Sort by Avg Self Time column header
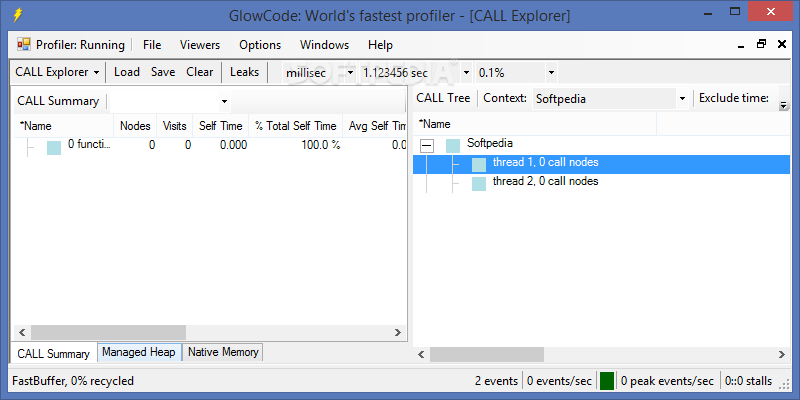The width and height of the screenshot is (800, 400). (376, 126)
